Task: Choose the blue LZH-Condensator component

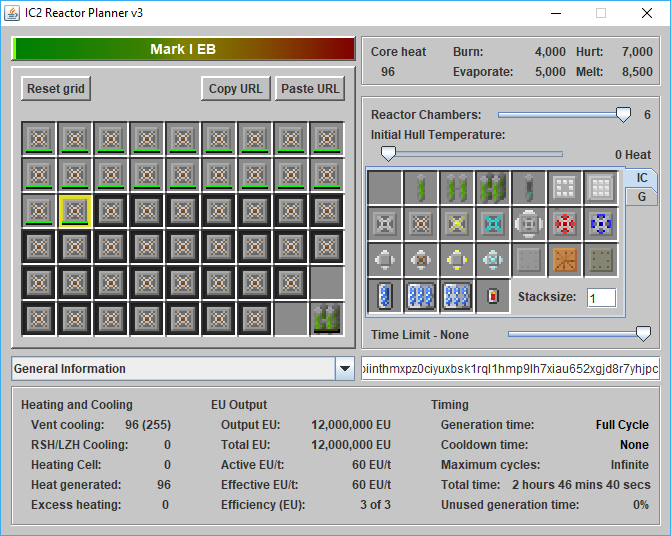Action: tap(600, 224)
